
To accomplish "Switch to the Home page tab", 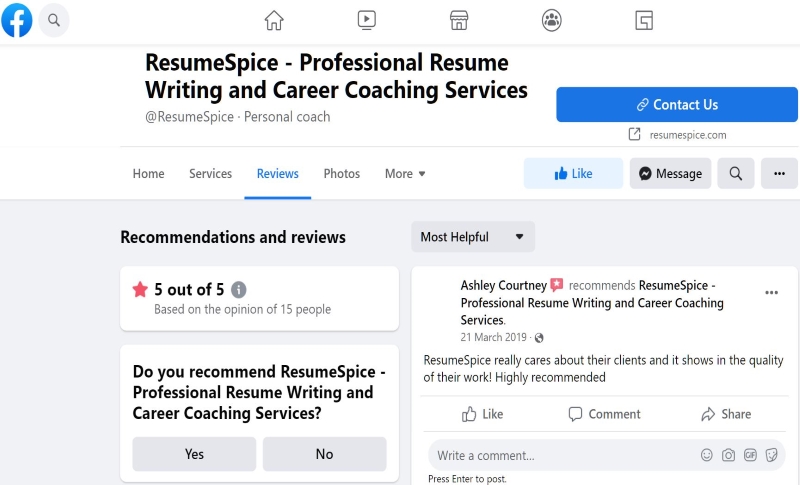I will pyautogui.click(x=148, y=173).
